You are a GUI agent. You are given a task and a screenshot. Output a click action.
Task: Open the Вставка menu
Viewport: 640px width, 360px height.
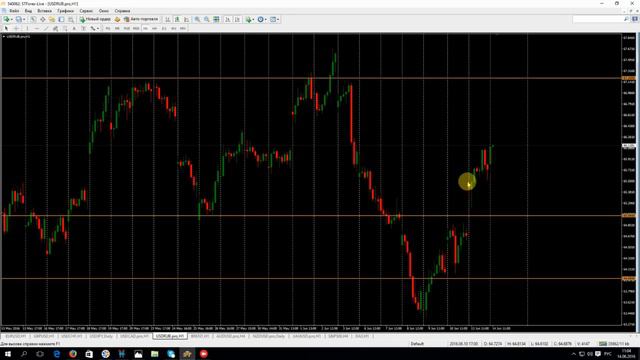44,11
